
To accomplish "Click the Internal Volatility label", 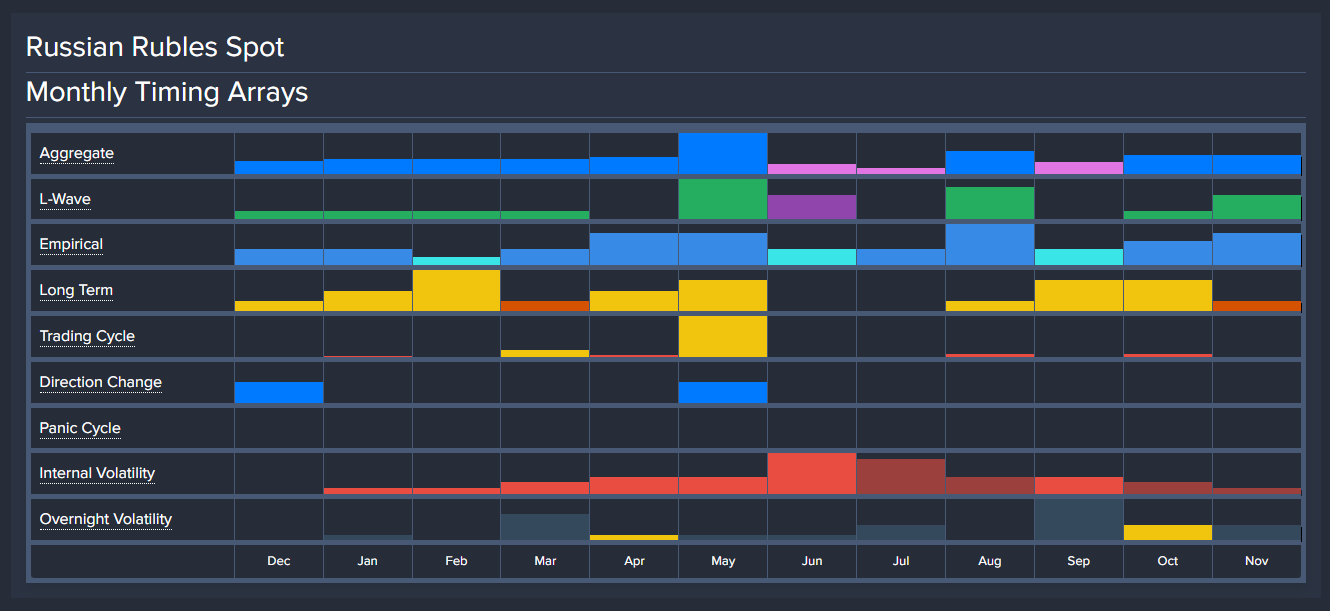I will pos(97,473).
